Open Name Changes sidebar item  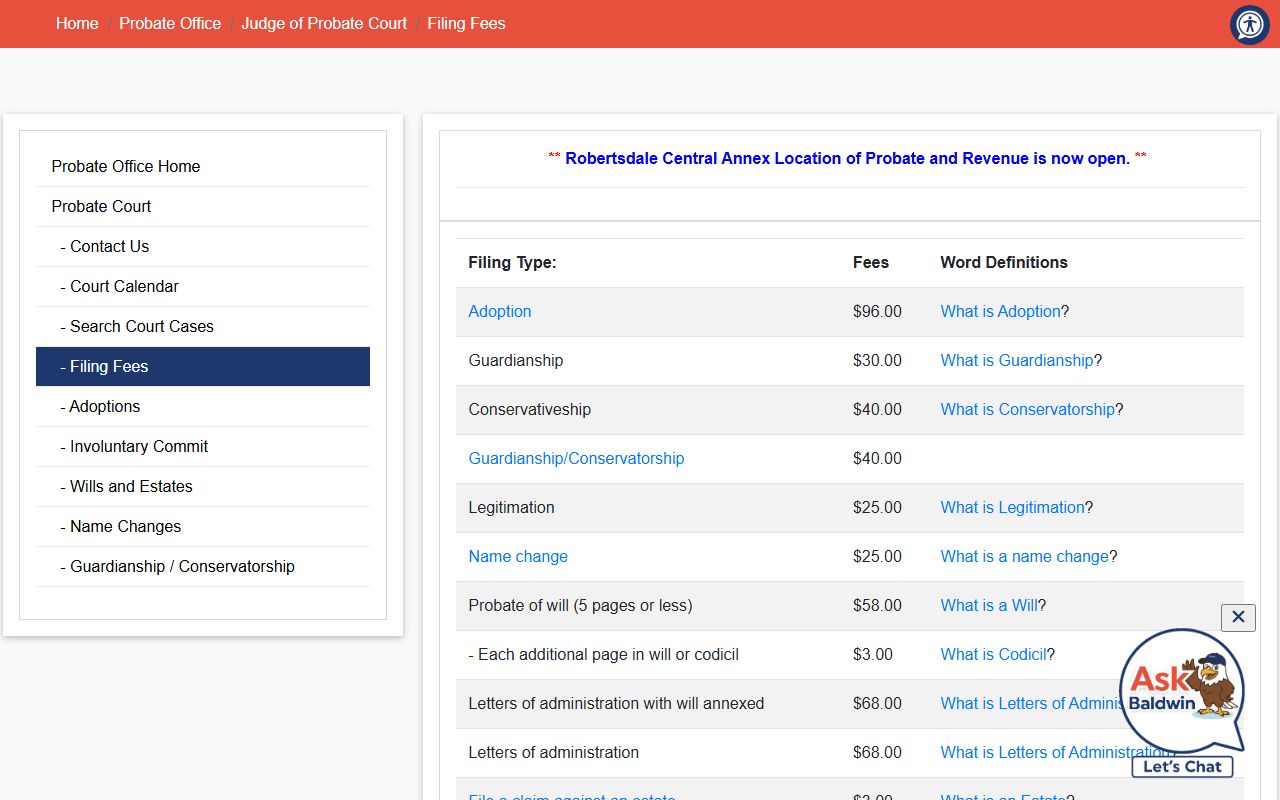[203, 527]
